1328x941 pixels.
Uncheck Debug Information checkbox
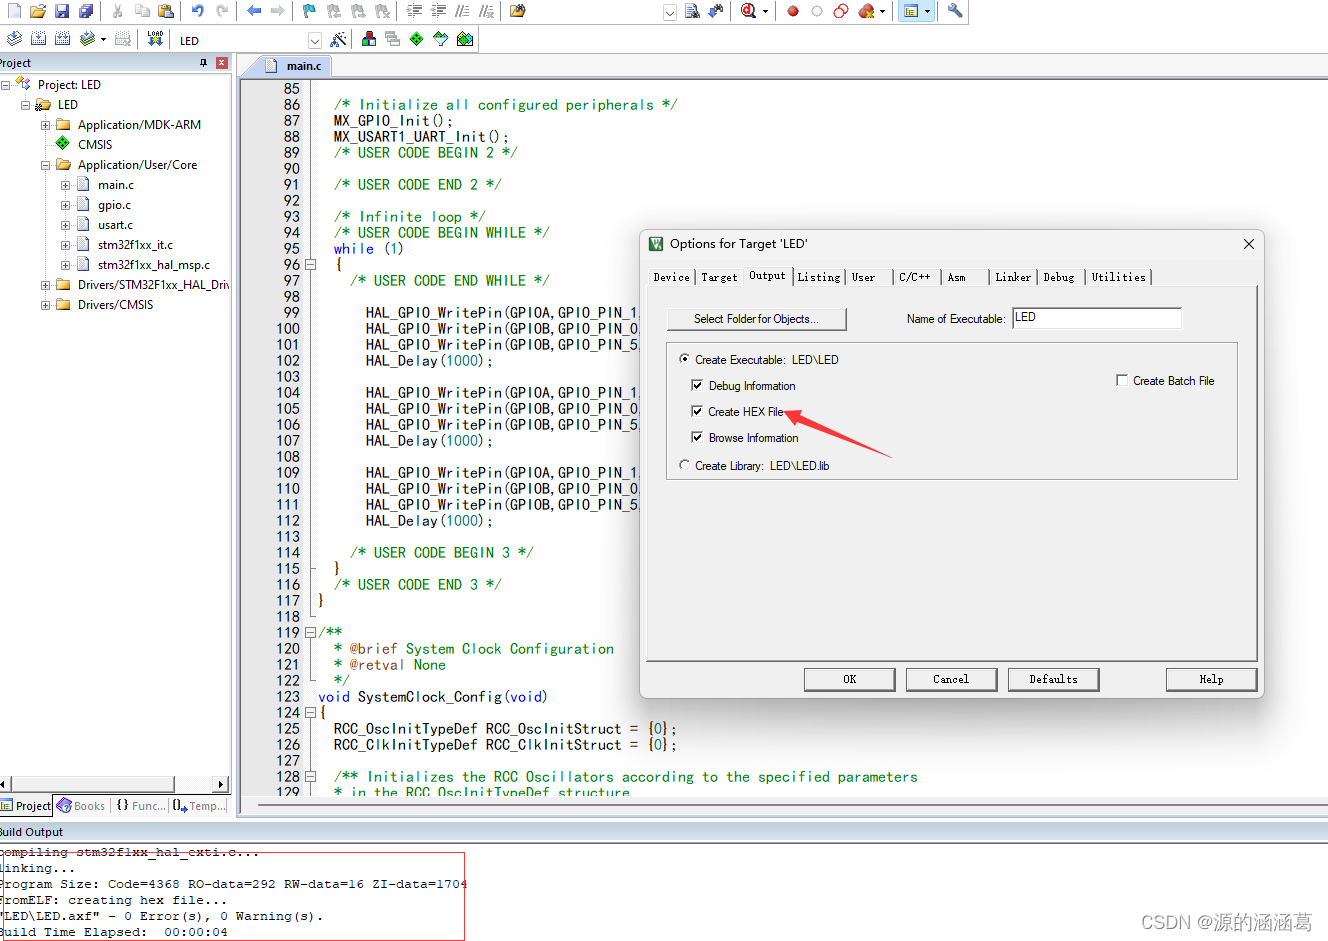(697, 385)
